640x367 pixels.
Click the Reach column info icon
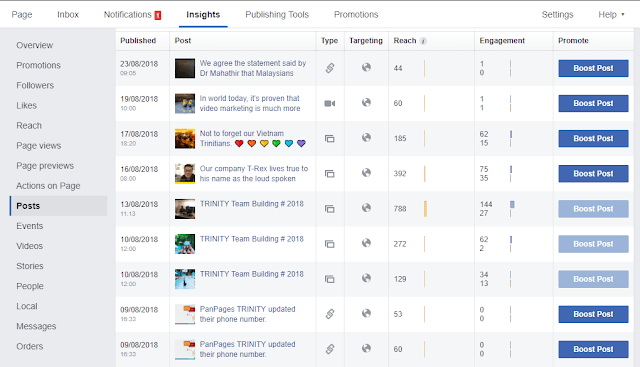pos(423,41)
